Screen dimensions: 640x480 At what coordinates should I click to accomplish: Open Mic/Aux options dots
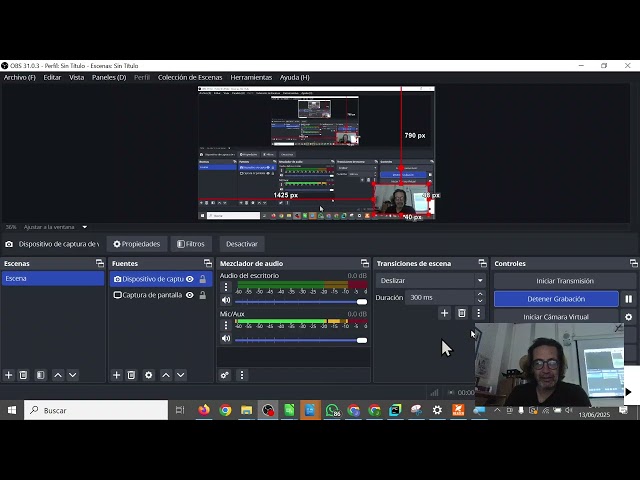226,325
